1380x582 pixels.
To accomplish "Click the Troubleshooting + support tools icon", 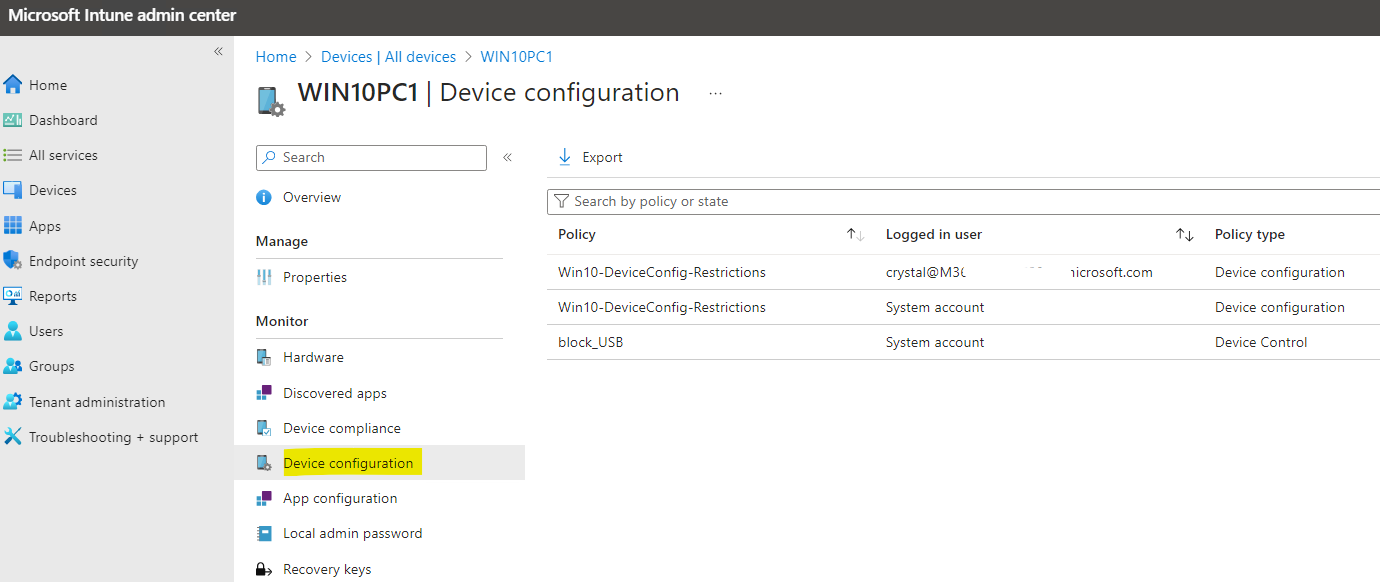I will [12, 437].
